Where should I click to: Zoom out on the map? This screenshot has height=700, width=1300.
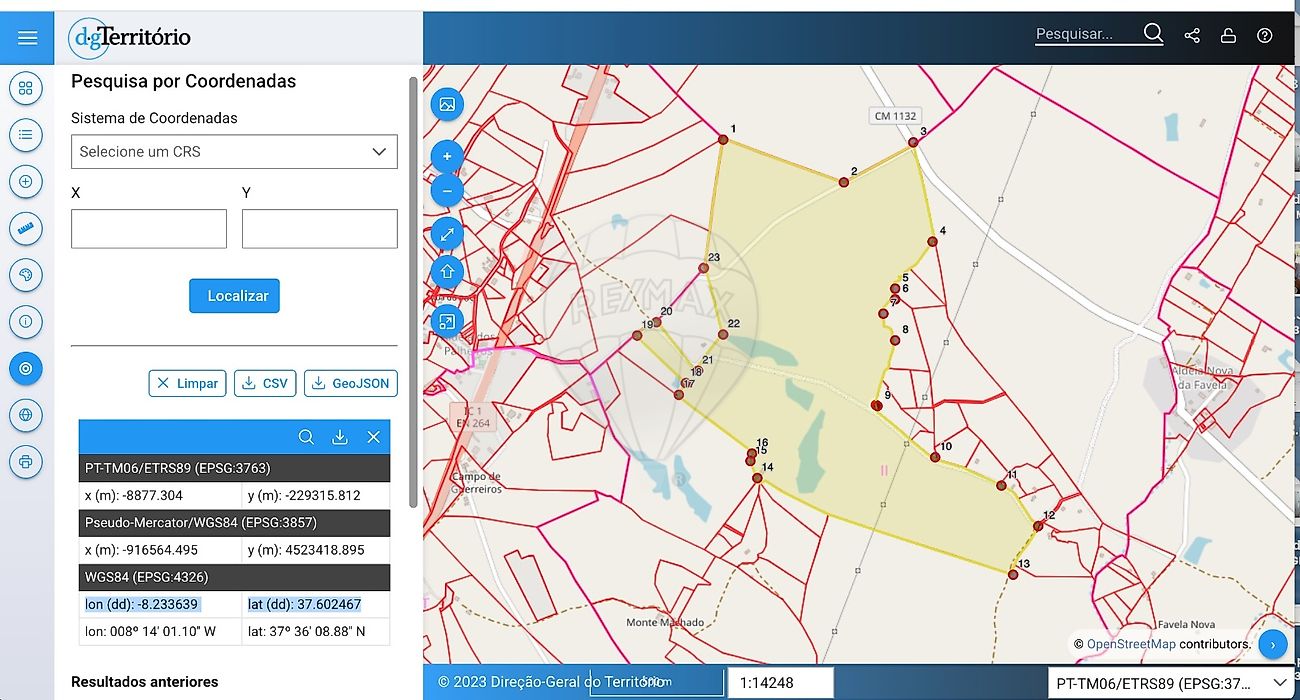pos(447,190)
